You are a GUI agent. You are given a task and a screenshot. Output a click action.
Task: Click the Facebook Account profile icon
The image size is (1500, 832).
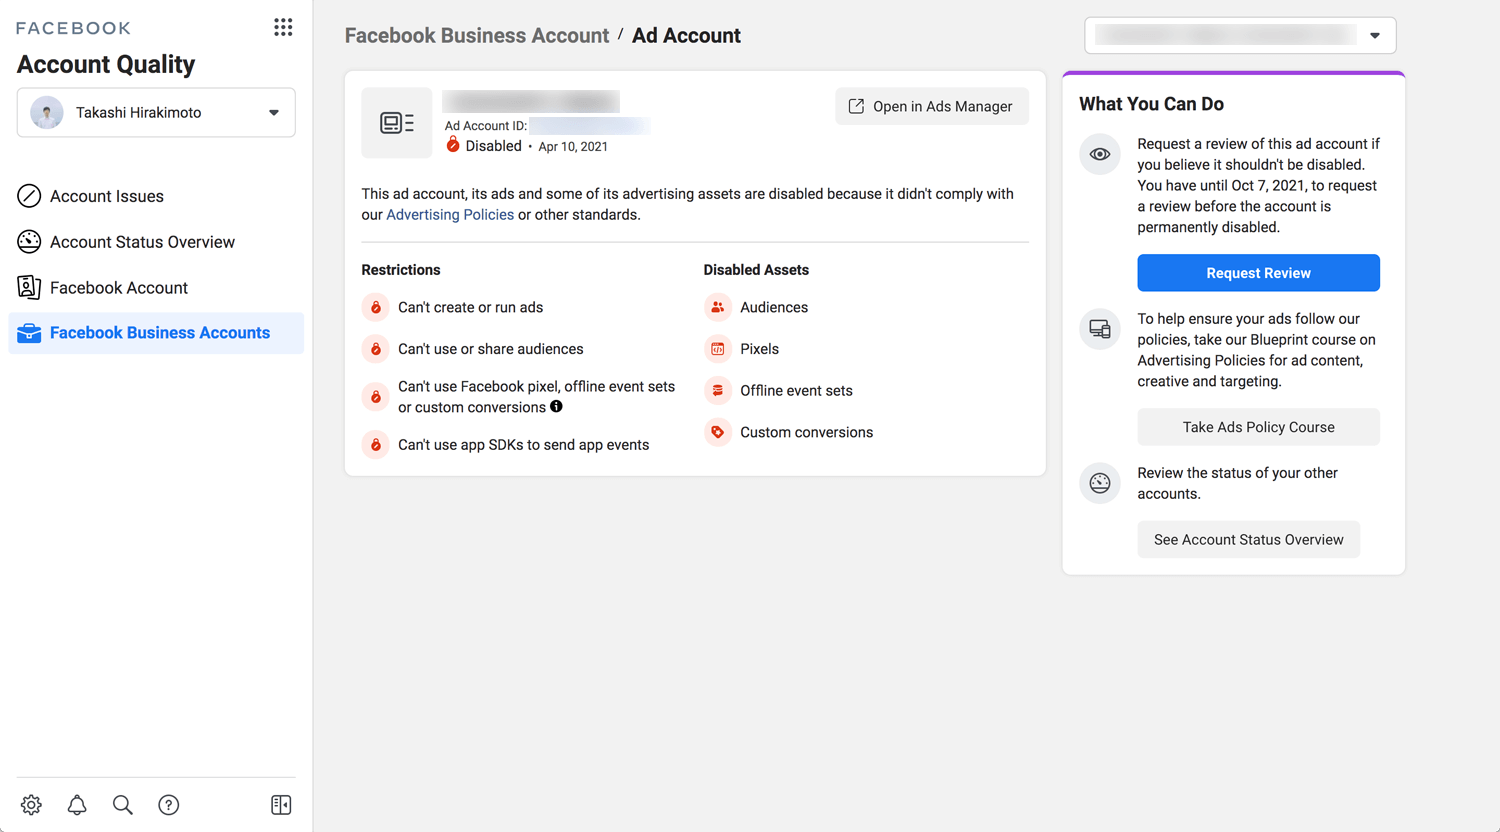tap(29, 288)
